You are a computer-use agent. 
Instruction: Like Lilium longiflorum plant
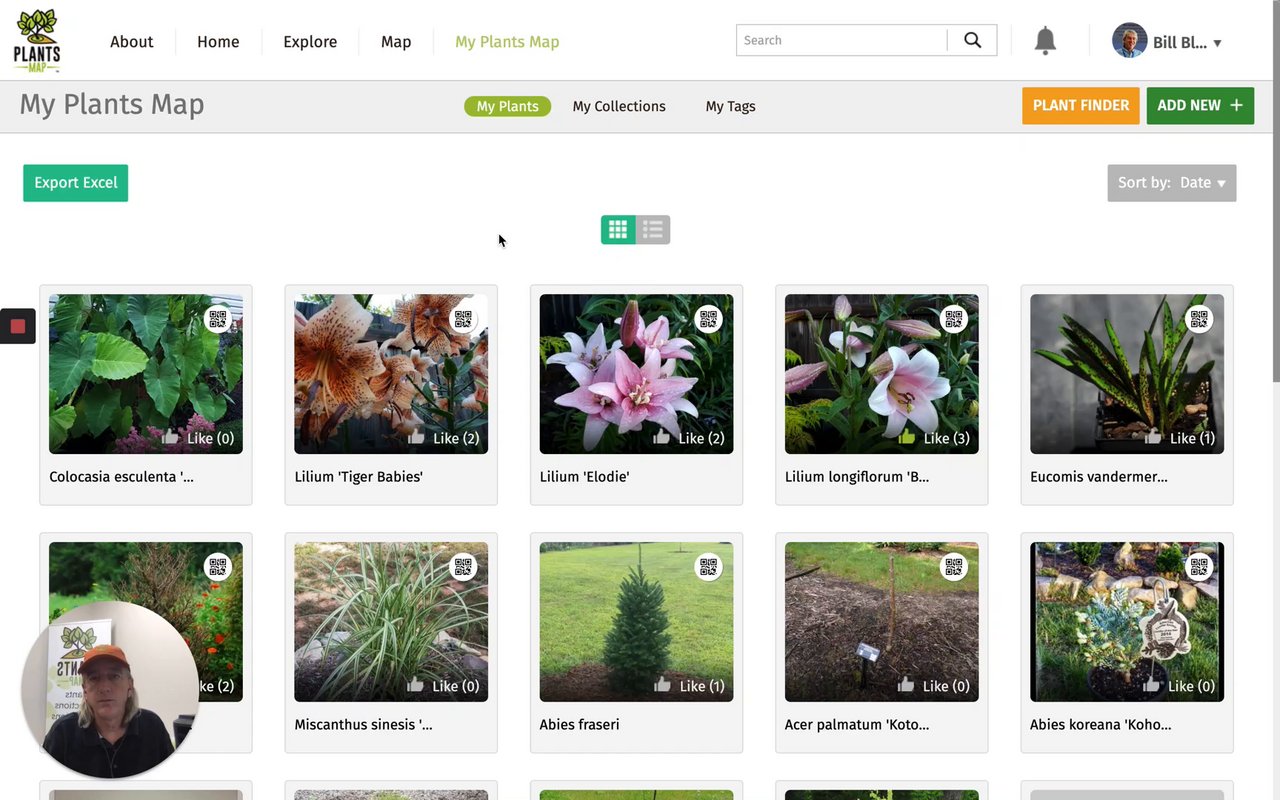coord(933,438)
